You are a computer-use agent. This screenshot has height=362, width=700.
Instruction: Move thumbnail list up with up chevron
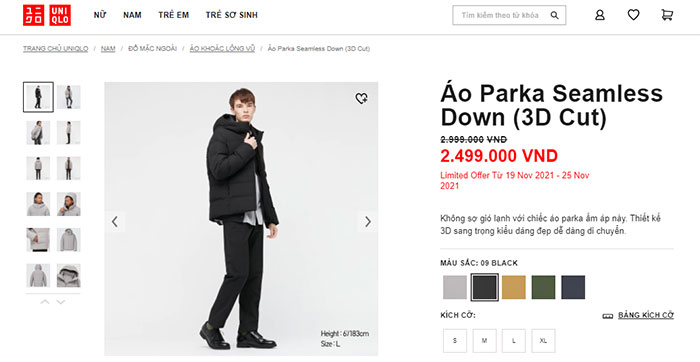tap(45, 302)
